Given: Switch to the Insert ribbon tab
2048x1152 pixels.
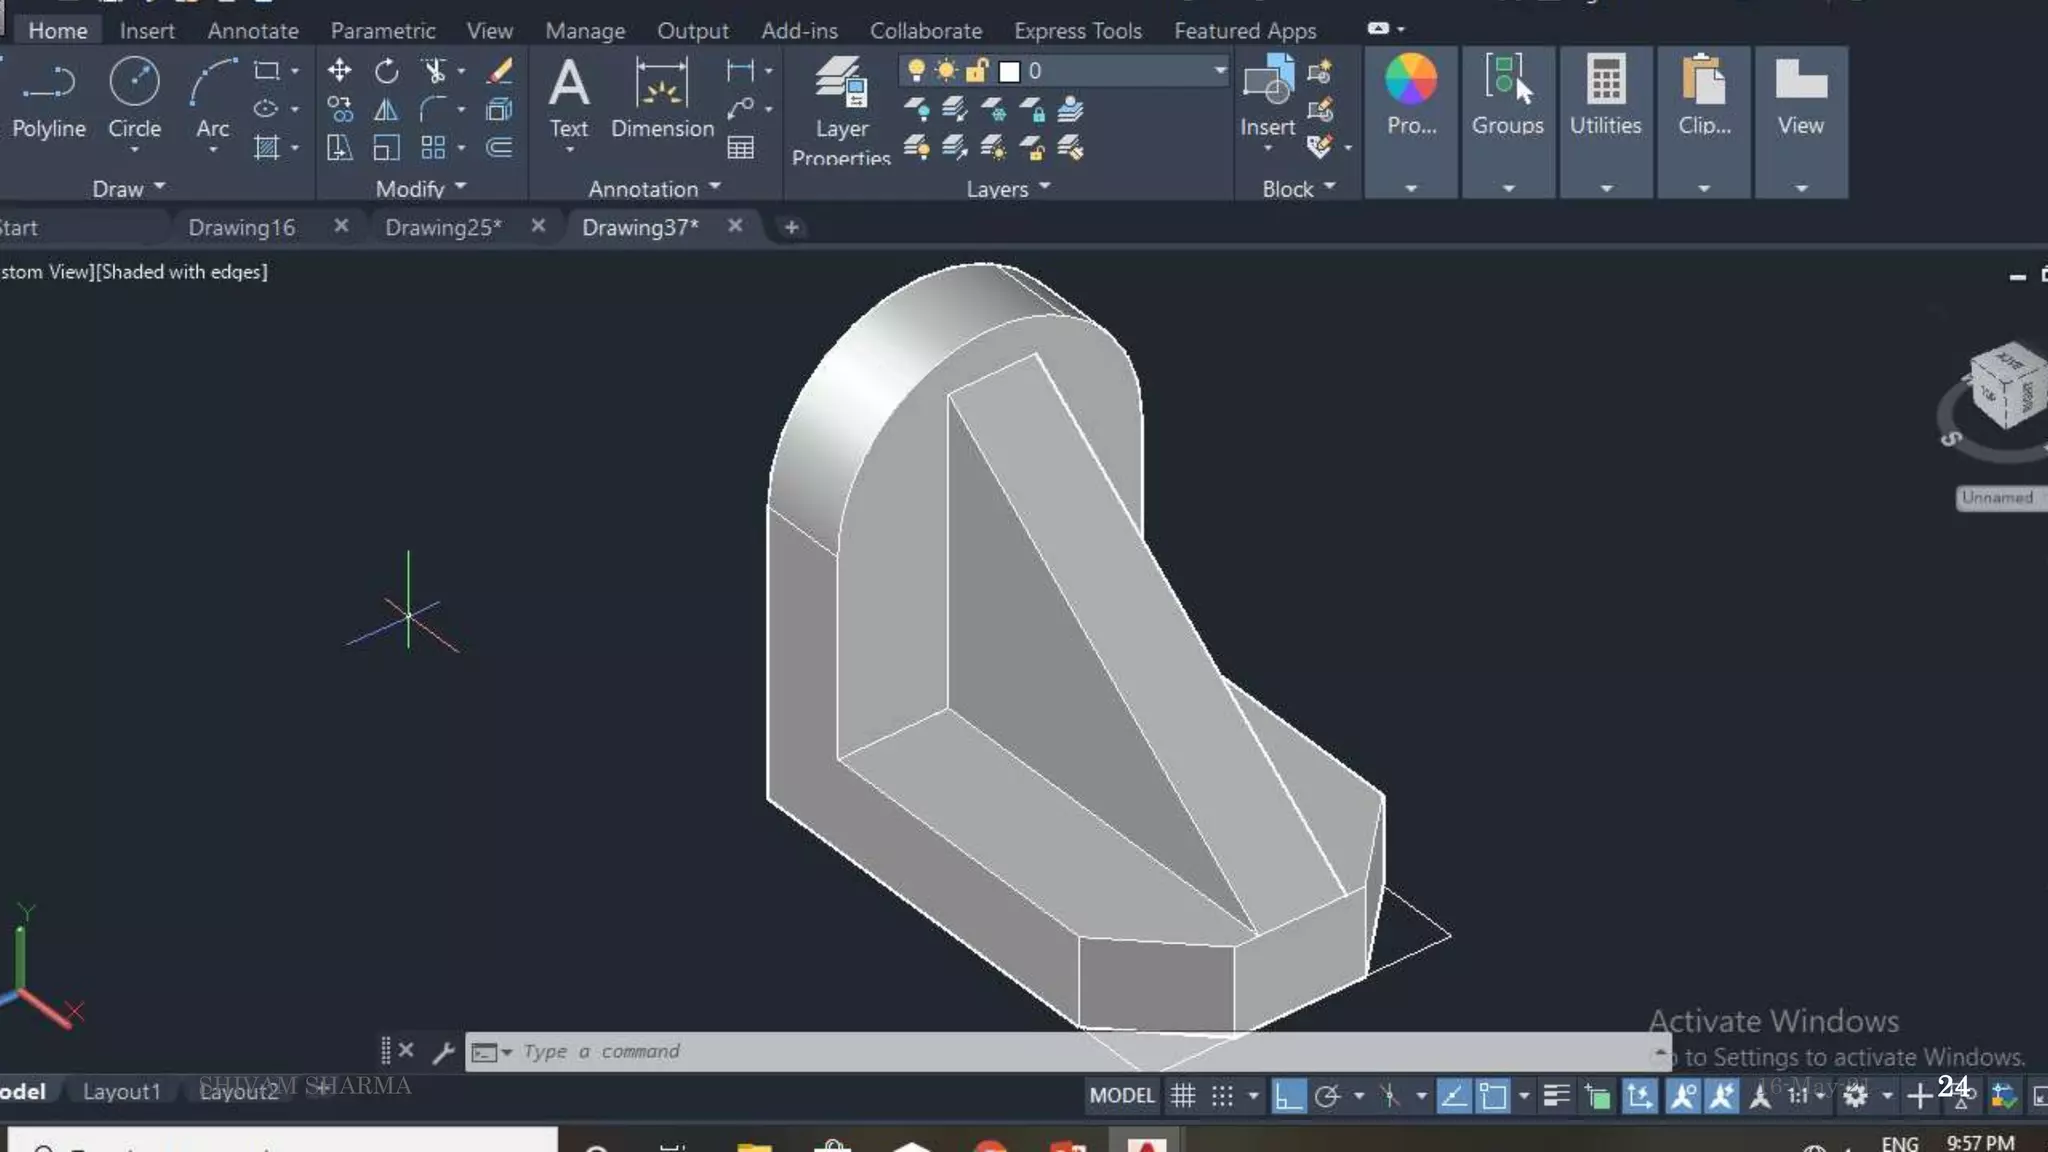Looking at the screenshot, I should (147, 30).
